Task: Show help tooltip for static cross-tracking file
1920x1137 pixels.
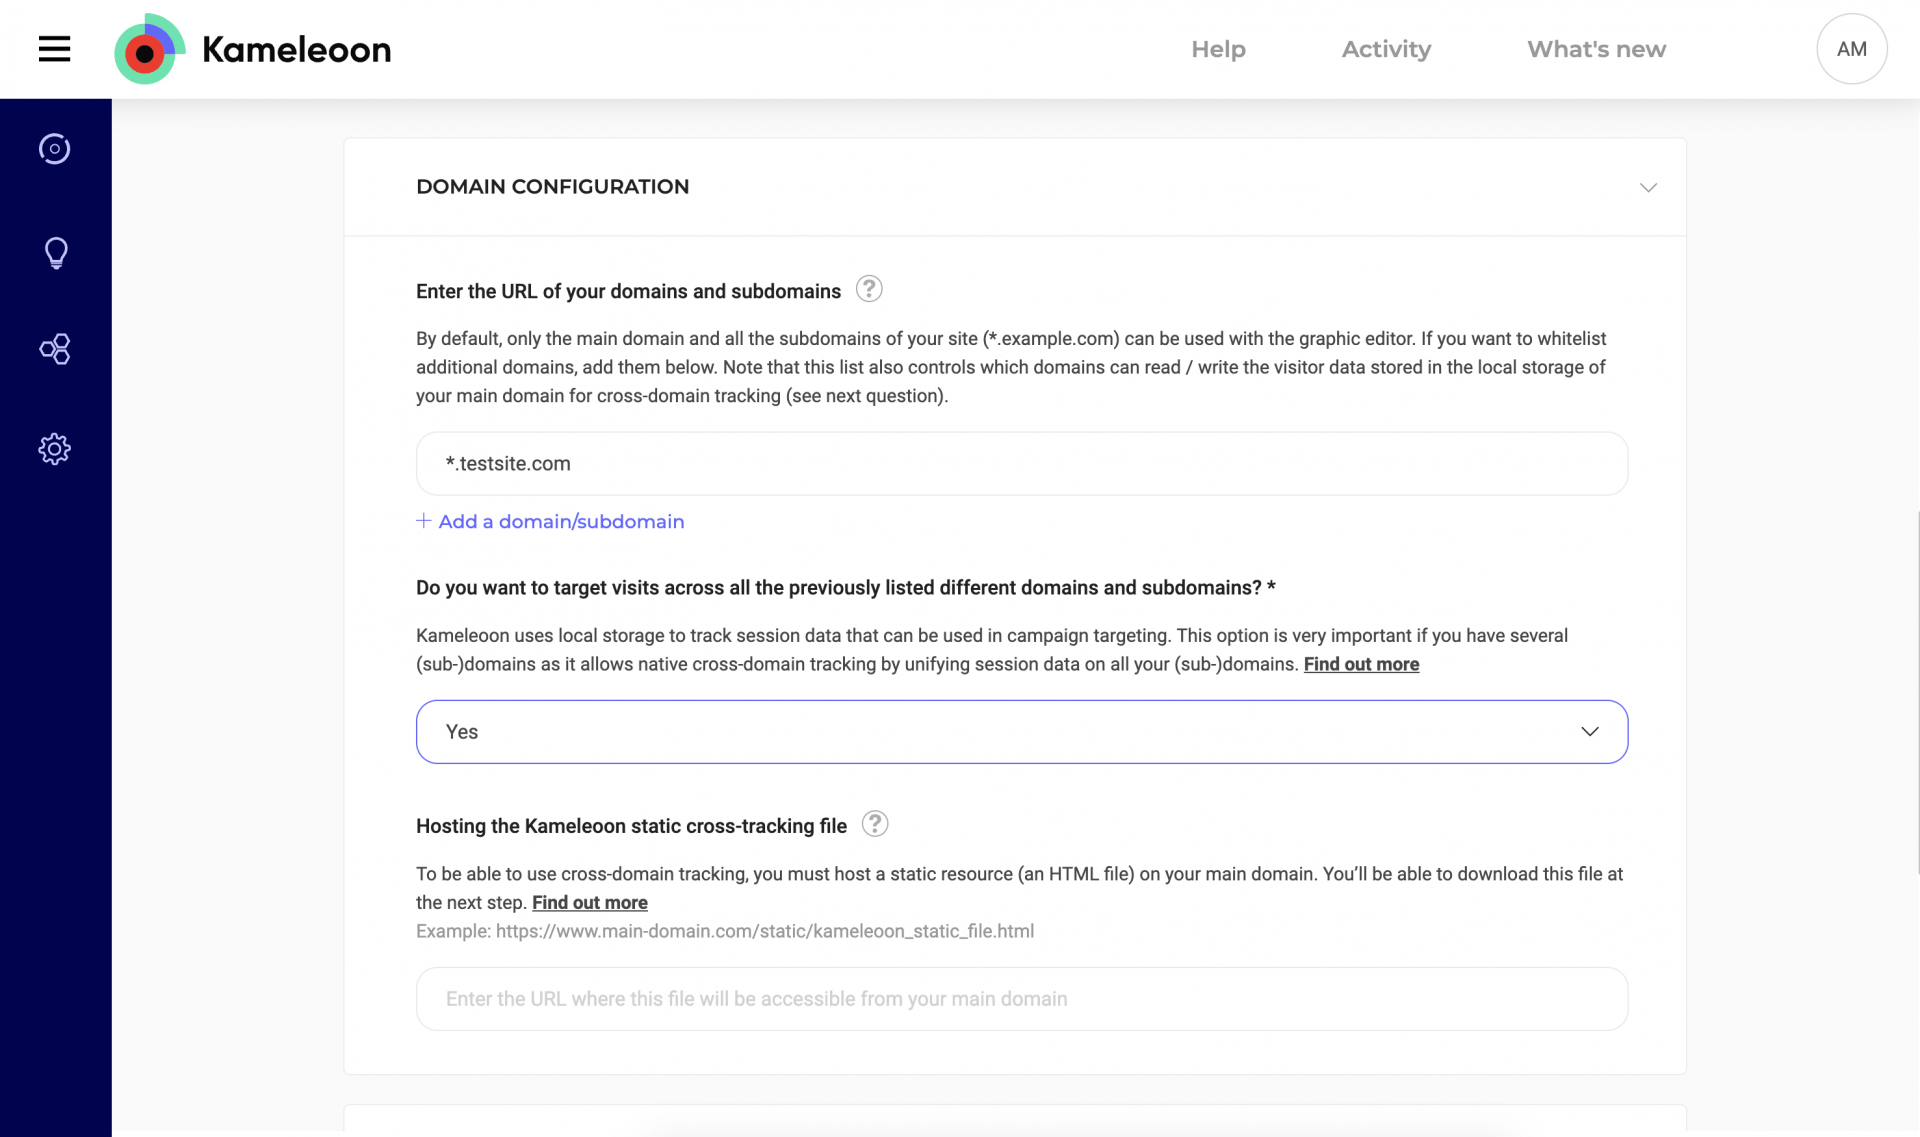Action: coord(875,824)
